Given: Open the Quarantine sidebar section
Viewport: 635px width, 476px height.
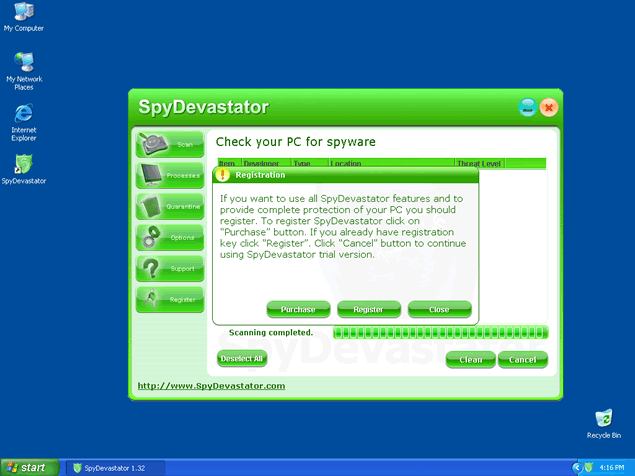Looking at the screenshot, I should point(170,207).
